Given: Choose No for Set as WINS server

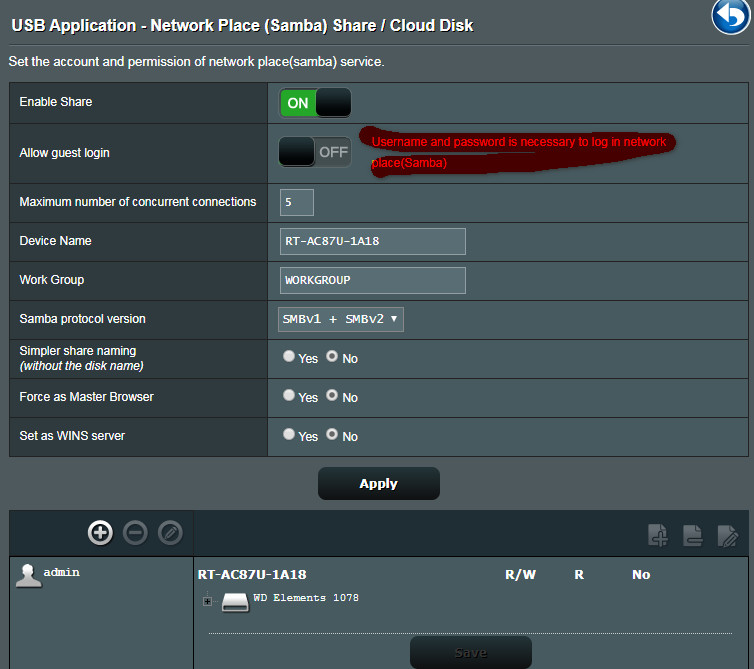Looking at the screenshot, I should [x=332, y=435].
